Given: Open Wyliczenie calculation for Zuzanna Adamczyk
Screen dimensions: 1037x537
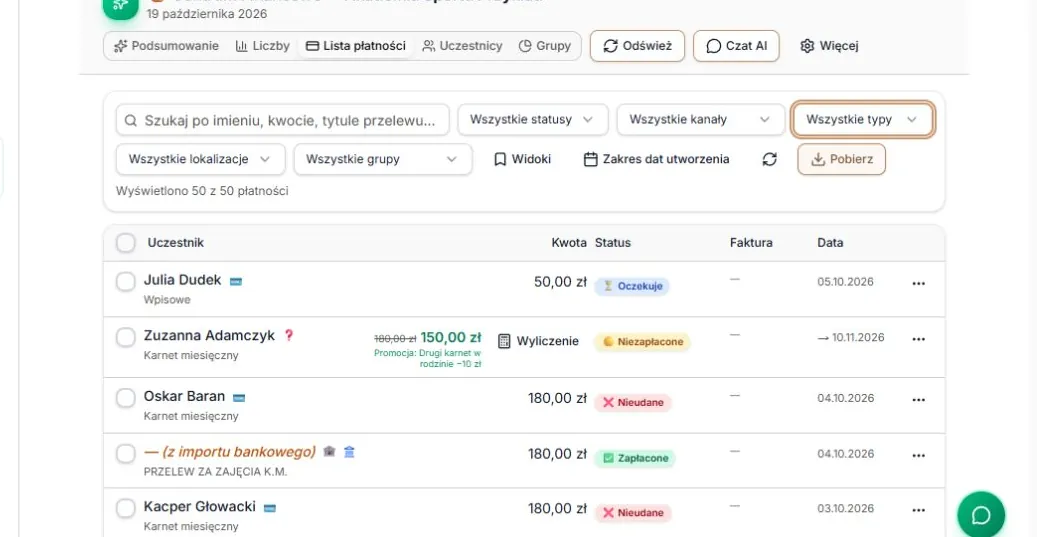Looking at the screenshot, I should click(538, 341).
